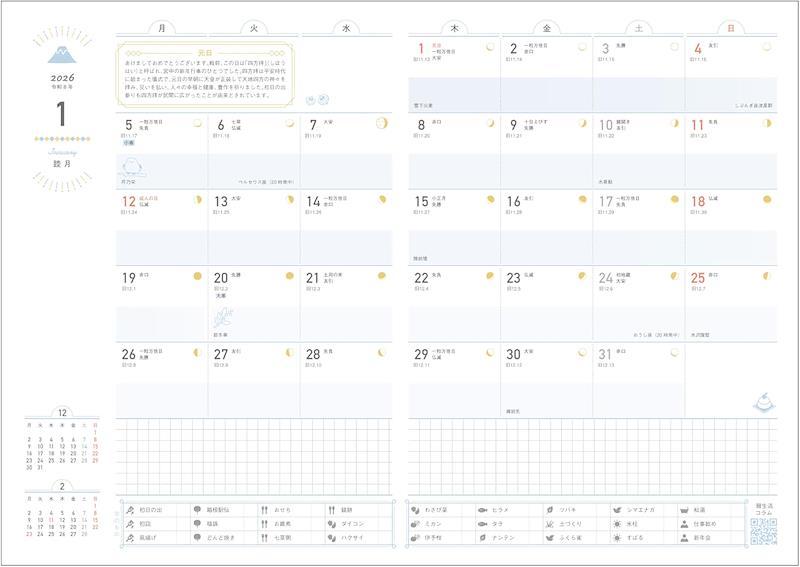Click the moon phase icon on January 15

tap(490, 200)
